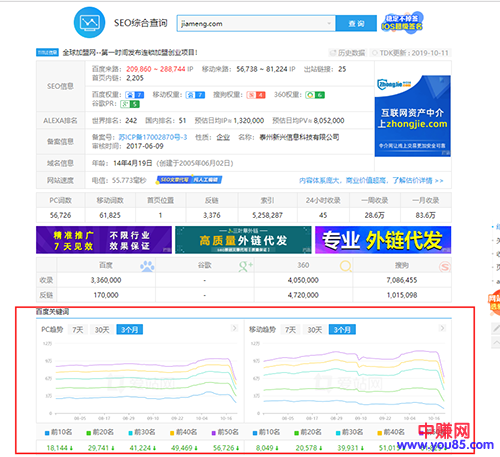
Task: Select the 3个月 tab in PC趋势
Action: (x=130, y=330)
